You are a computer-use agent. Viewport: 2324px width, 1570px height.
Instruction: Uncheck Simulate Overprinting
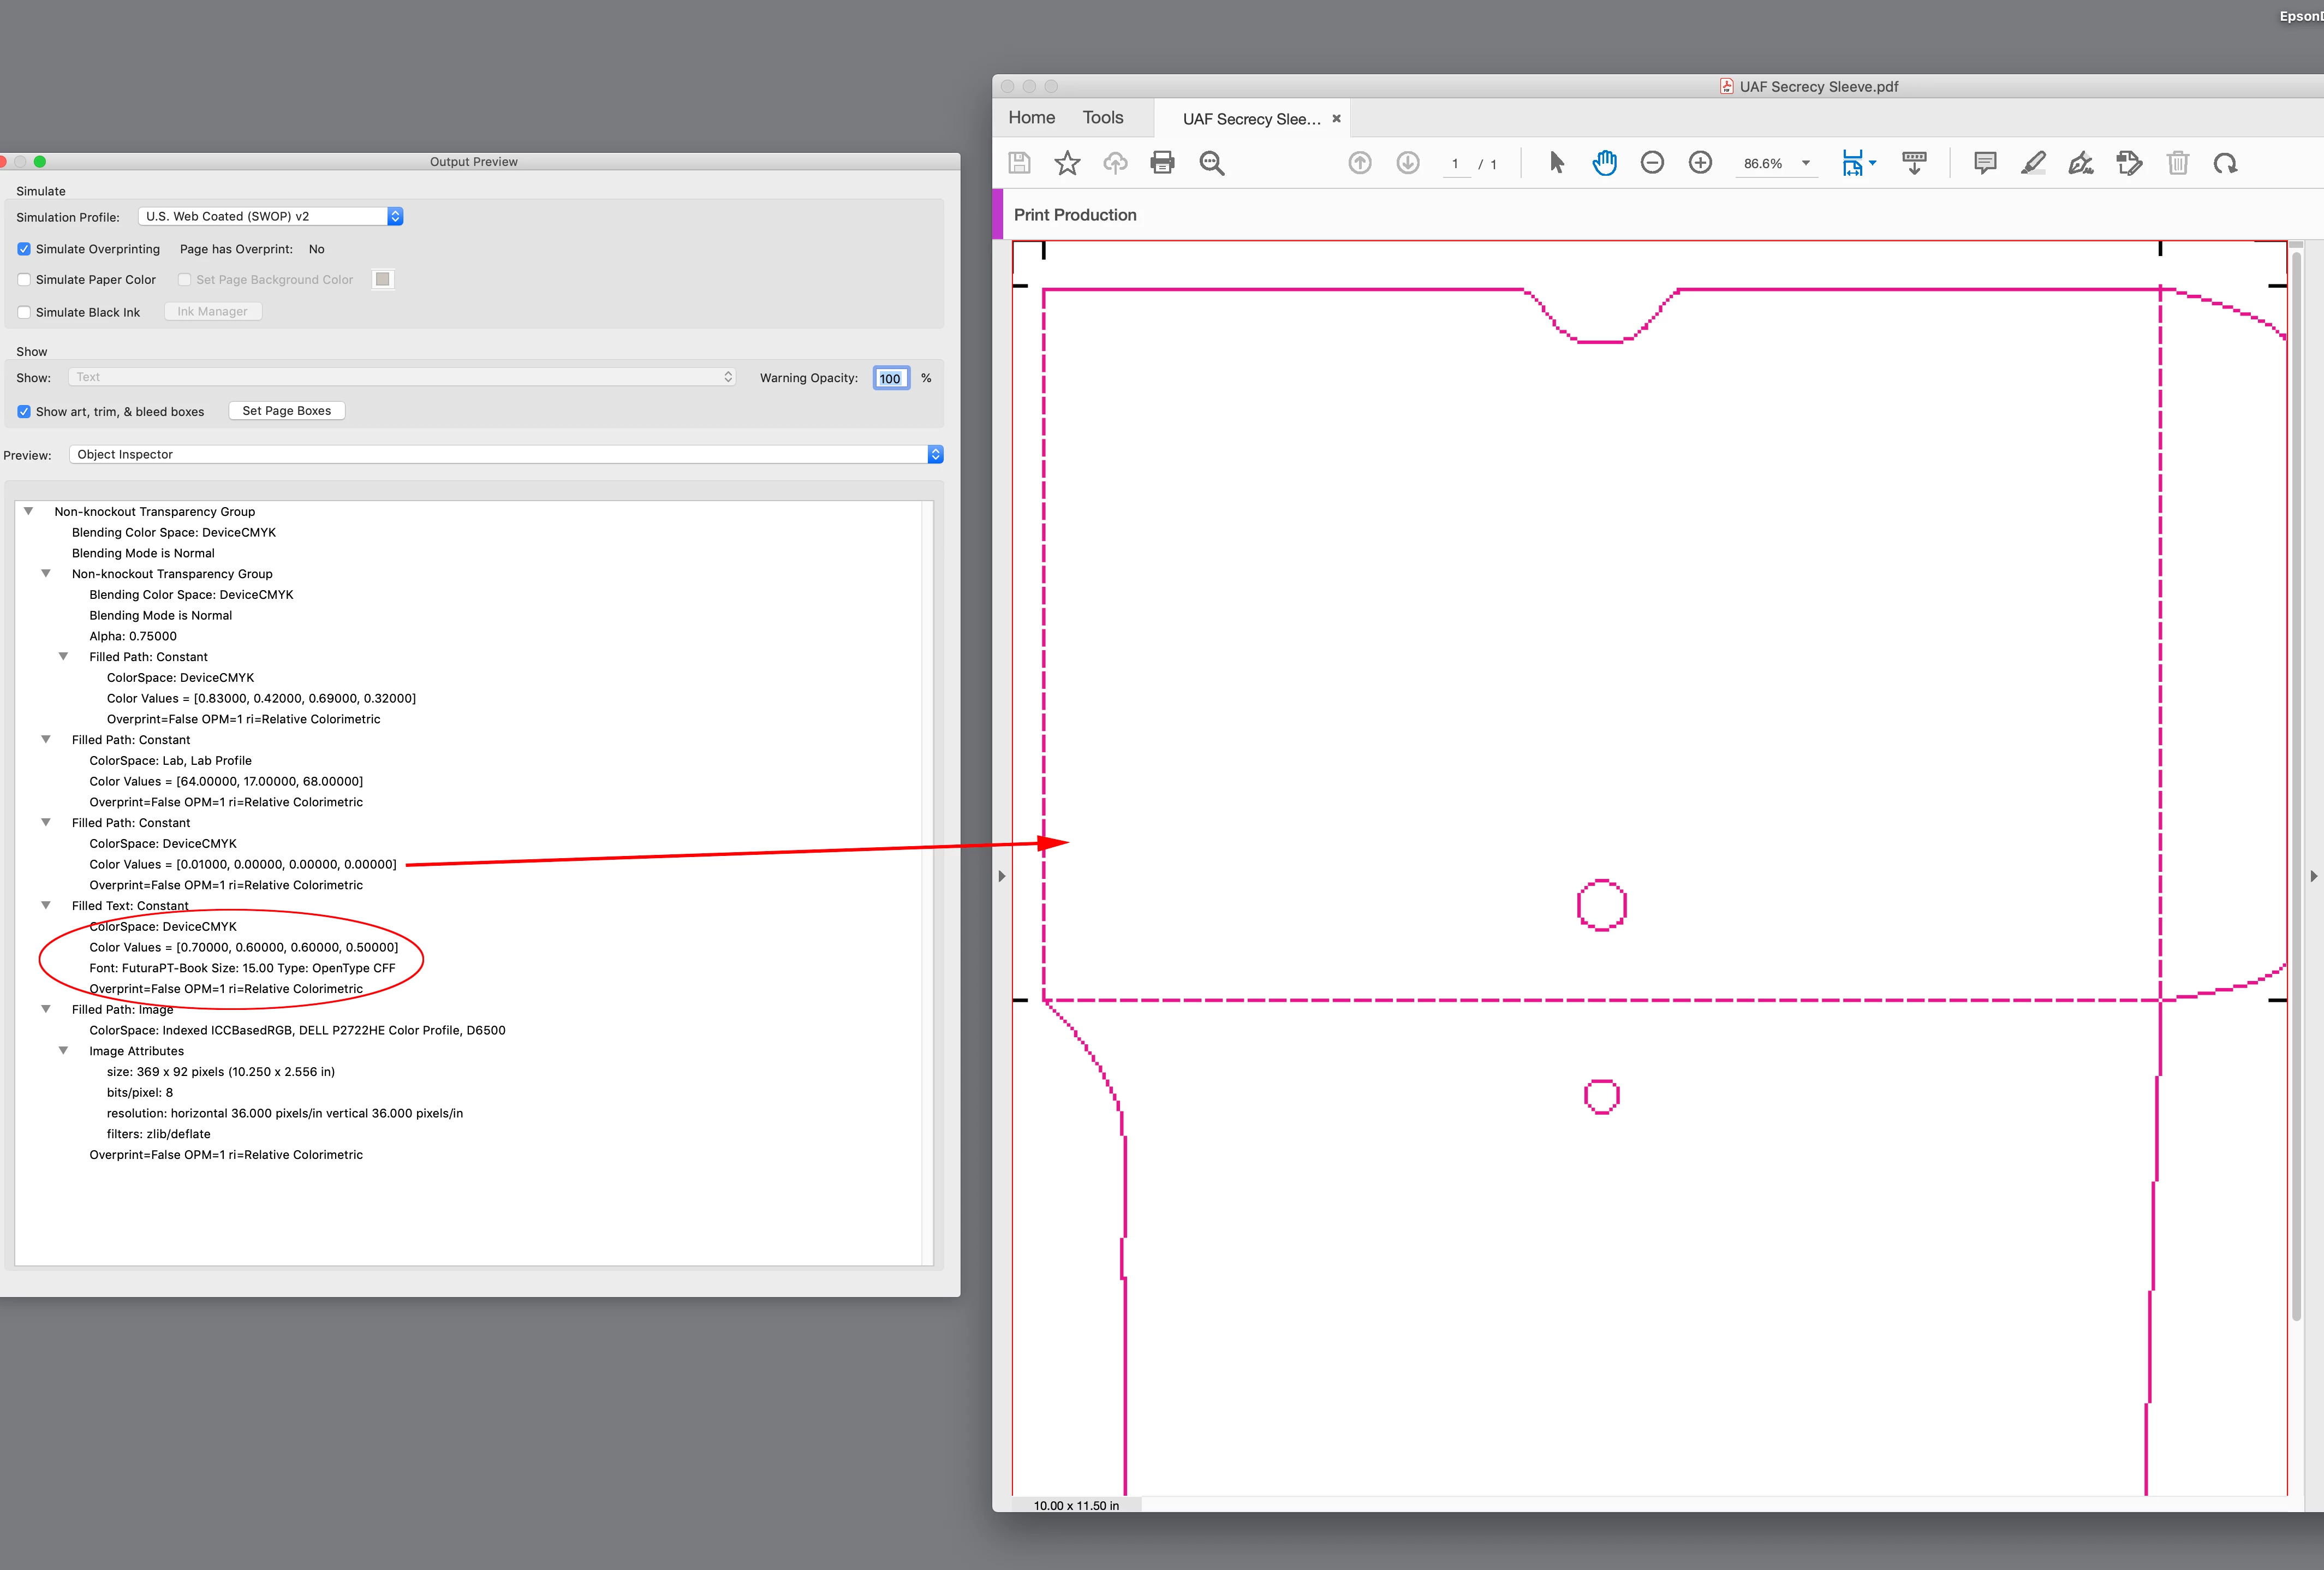(x=24, y=249)
